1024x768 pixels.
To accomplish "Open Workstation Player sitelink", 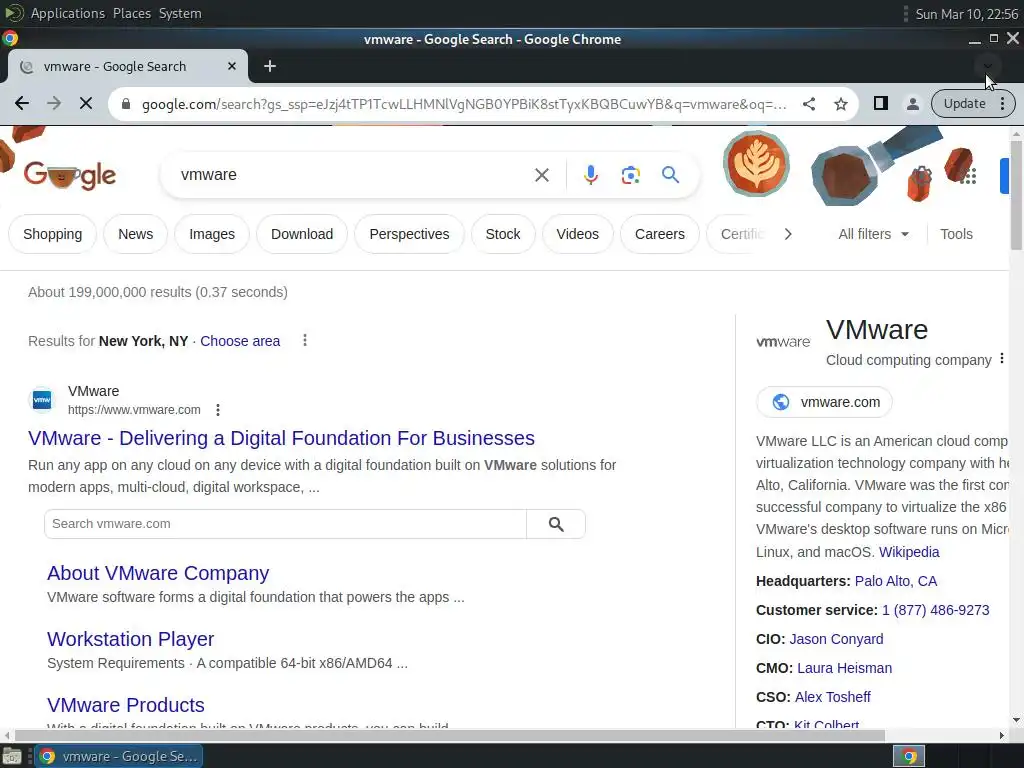I will coord(131,639).
